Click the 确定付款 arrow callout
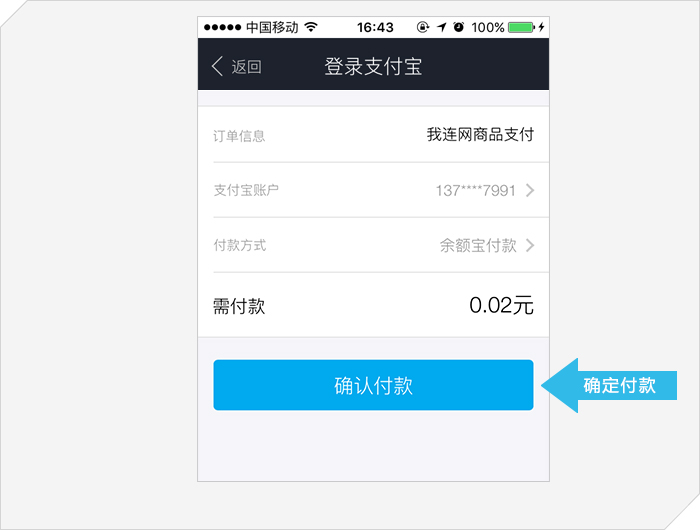Screen dimensions: 700x530 click(x=609, y=385)
